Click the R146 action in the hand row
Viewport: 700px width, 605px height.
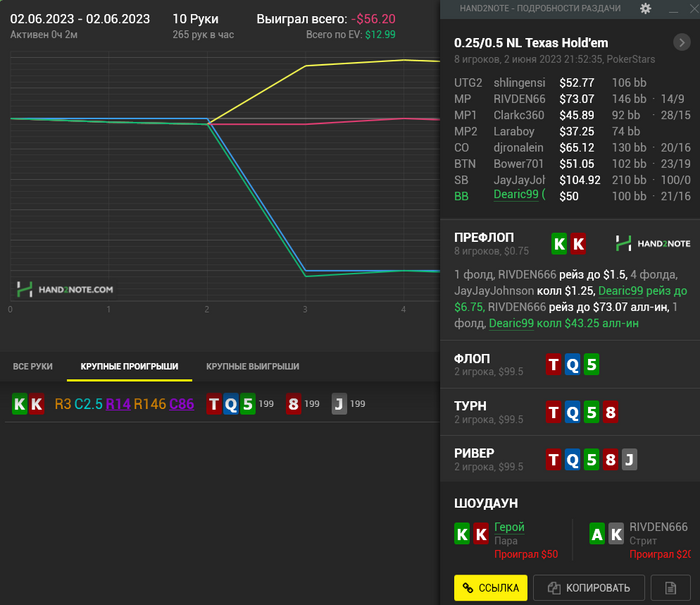click(150, 404)
